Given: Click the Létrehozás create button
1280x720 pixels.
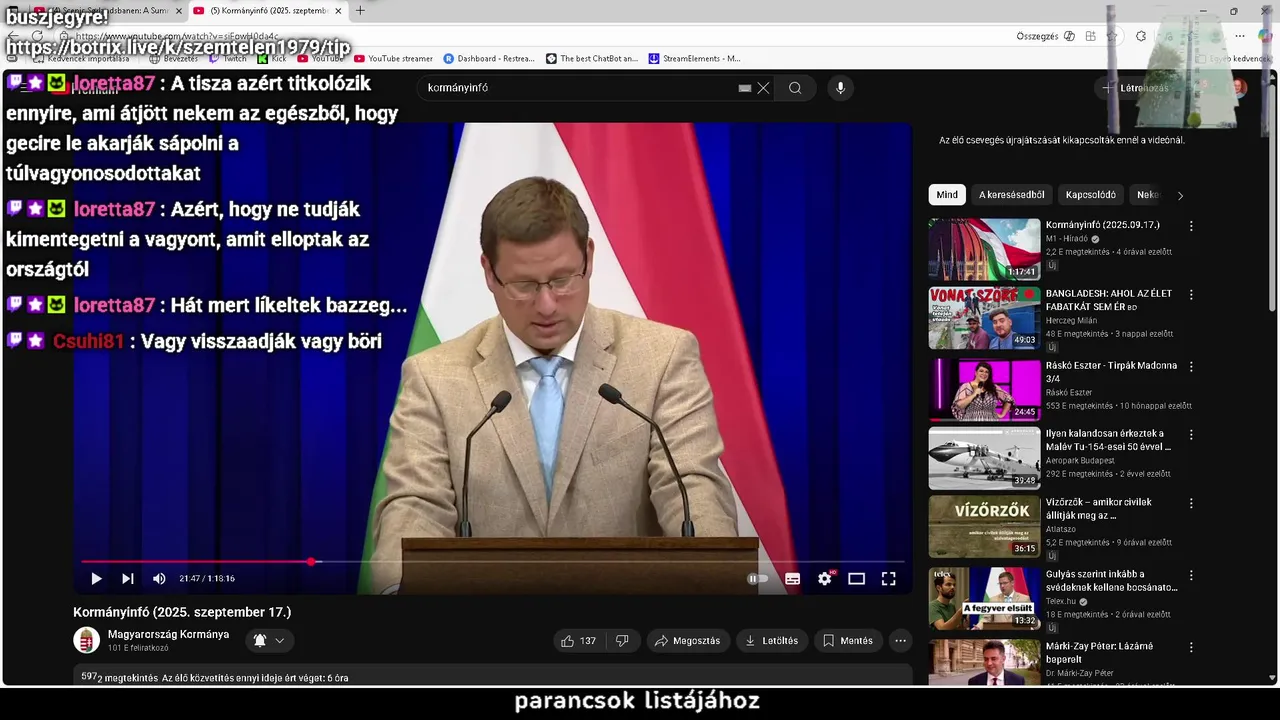Looking at the screenshot, I should click(1135, 88).
